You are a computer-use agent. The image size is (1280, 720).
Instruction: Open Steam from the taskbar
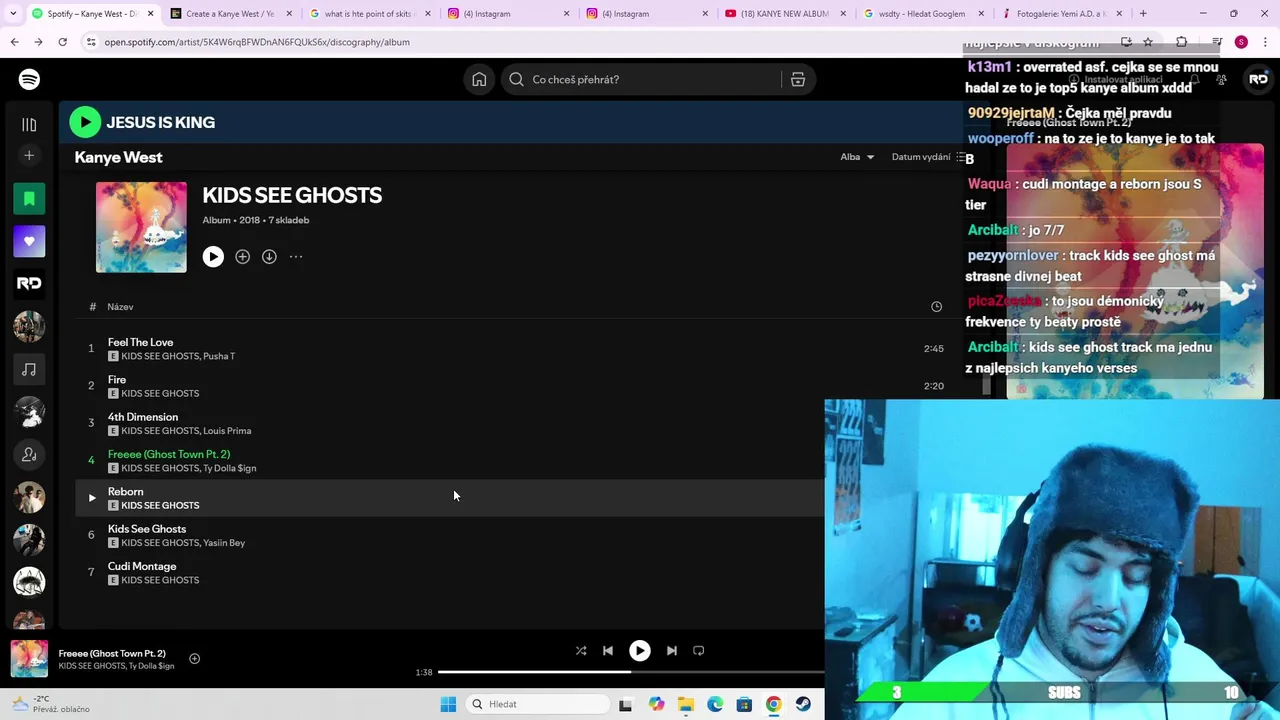(x=803, y=704)
